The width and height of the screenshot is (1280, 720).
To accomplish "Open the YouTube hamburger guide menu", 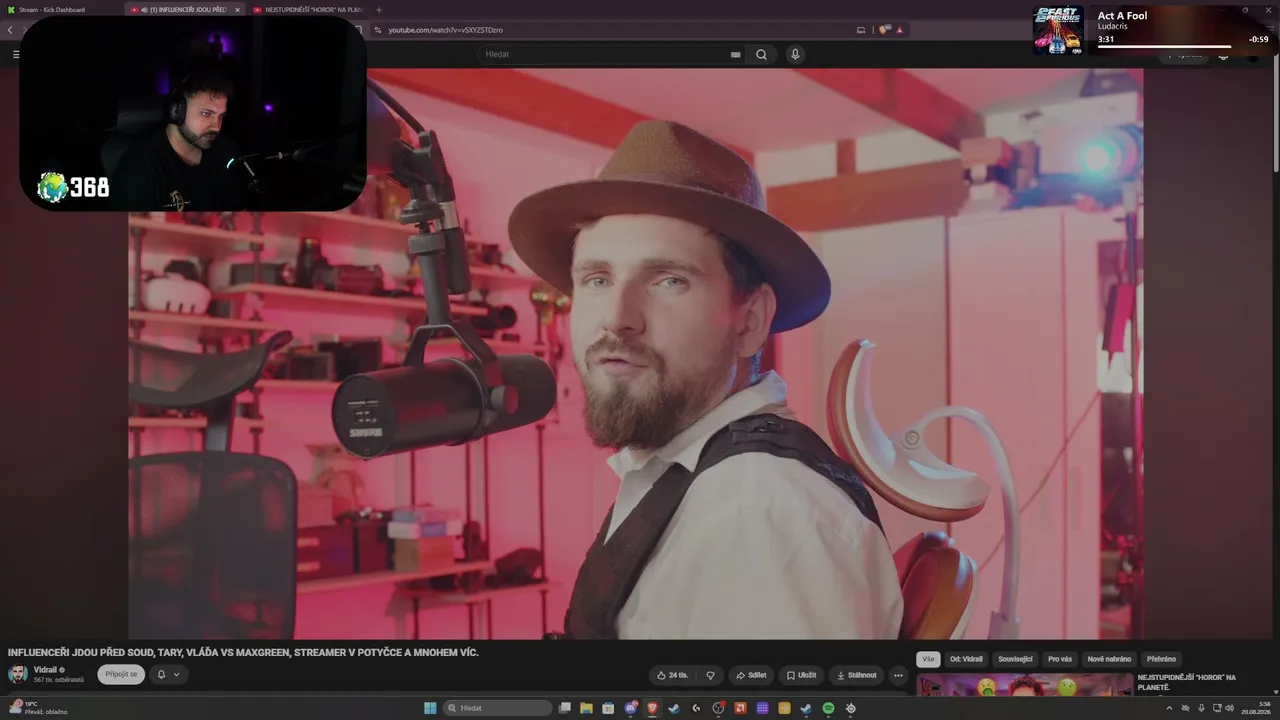I will [x=16, y=55].
